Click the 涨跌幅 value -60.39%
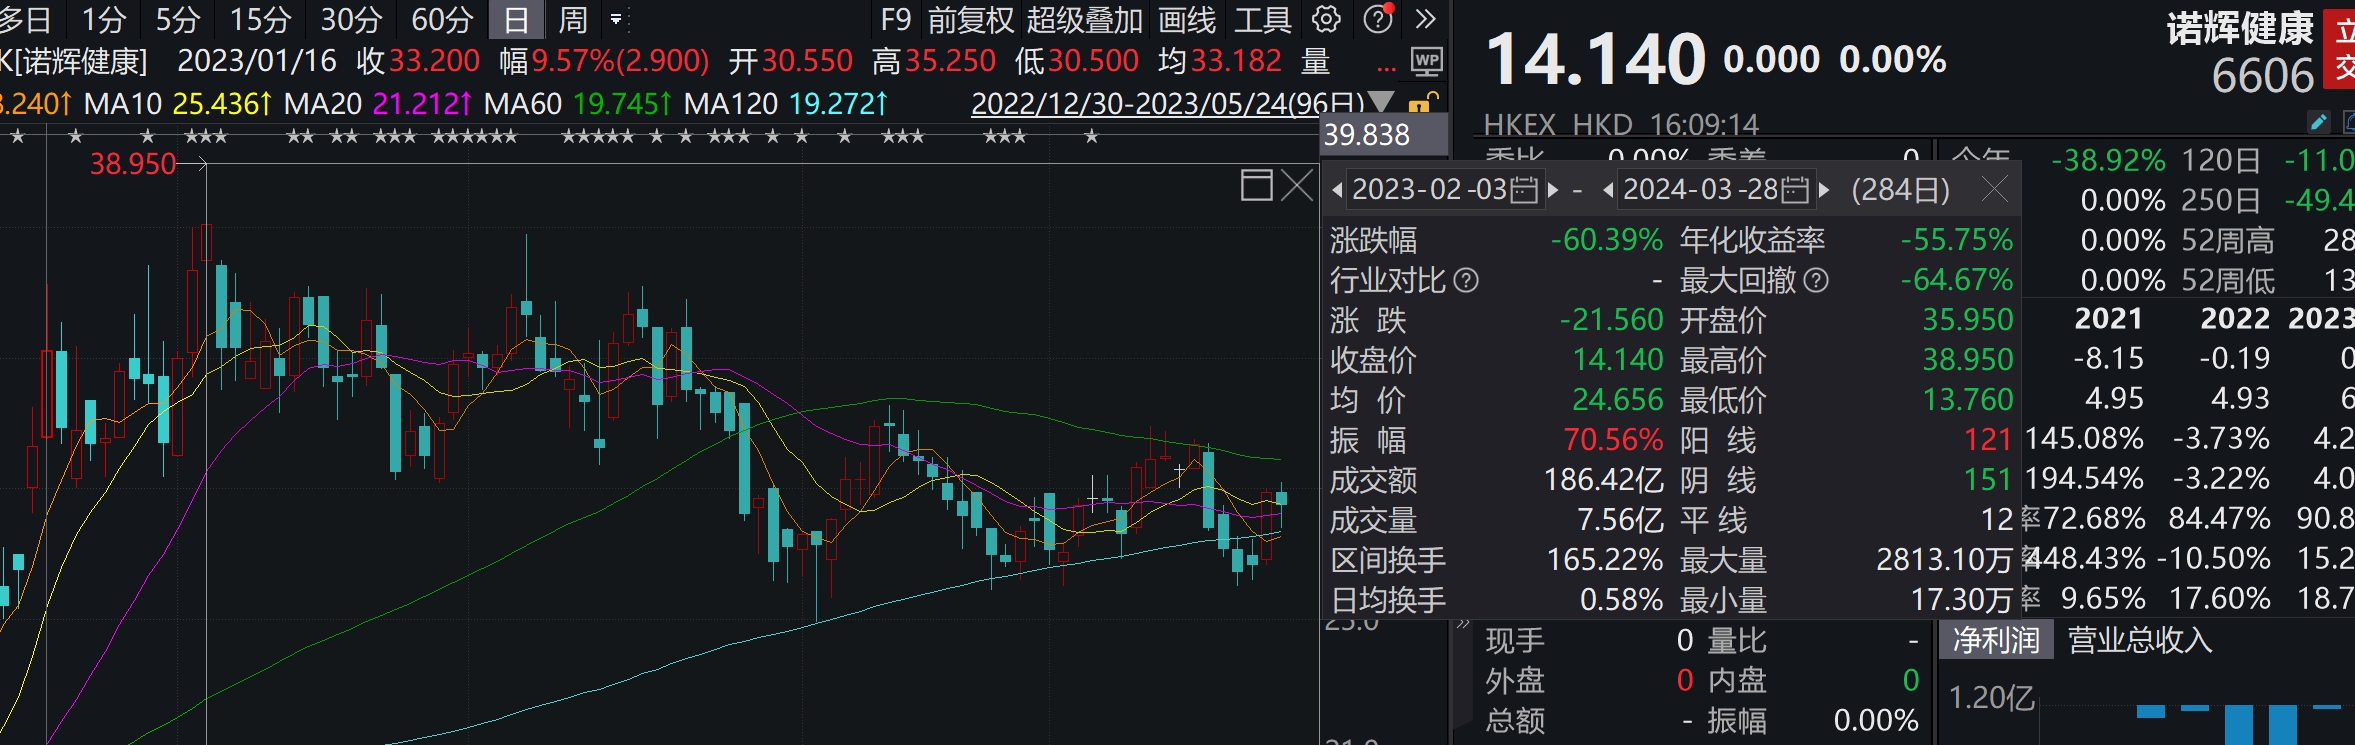 tap(1607, 240)
